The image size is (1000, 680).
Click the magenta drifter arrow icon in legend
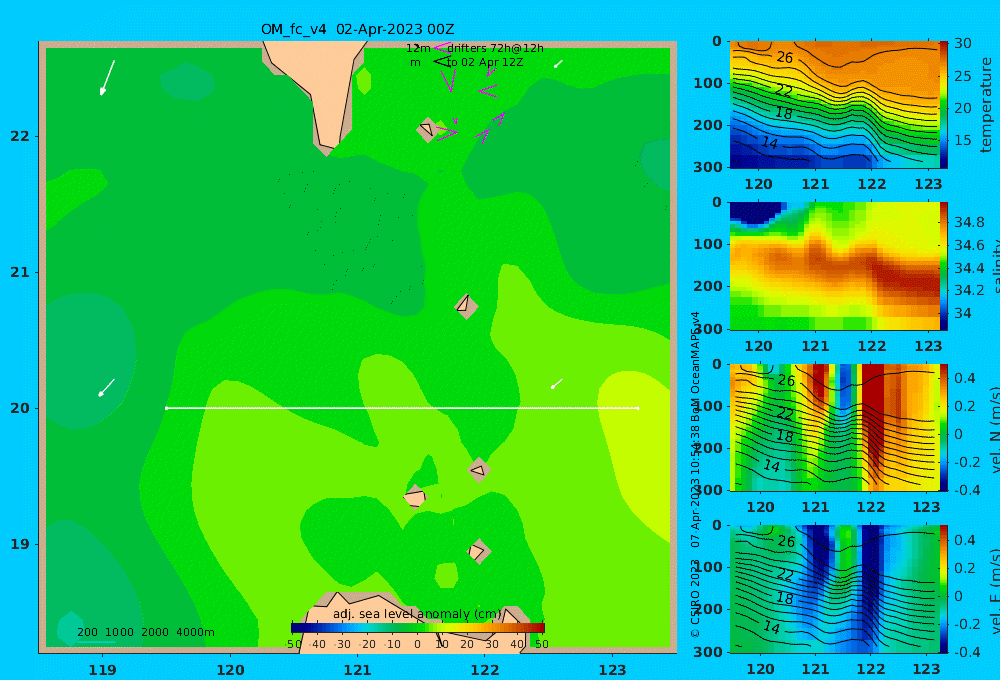point(441,48)
